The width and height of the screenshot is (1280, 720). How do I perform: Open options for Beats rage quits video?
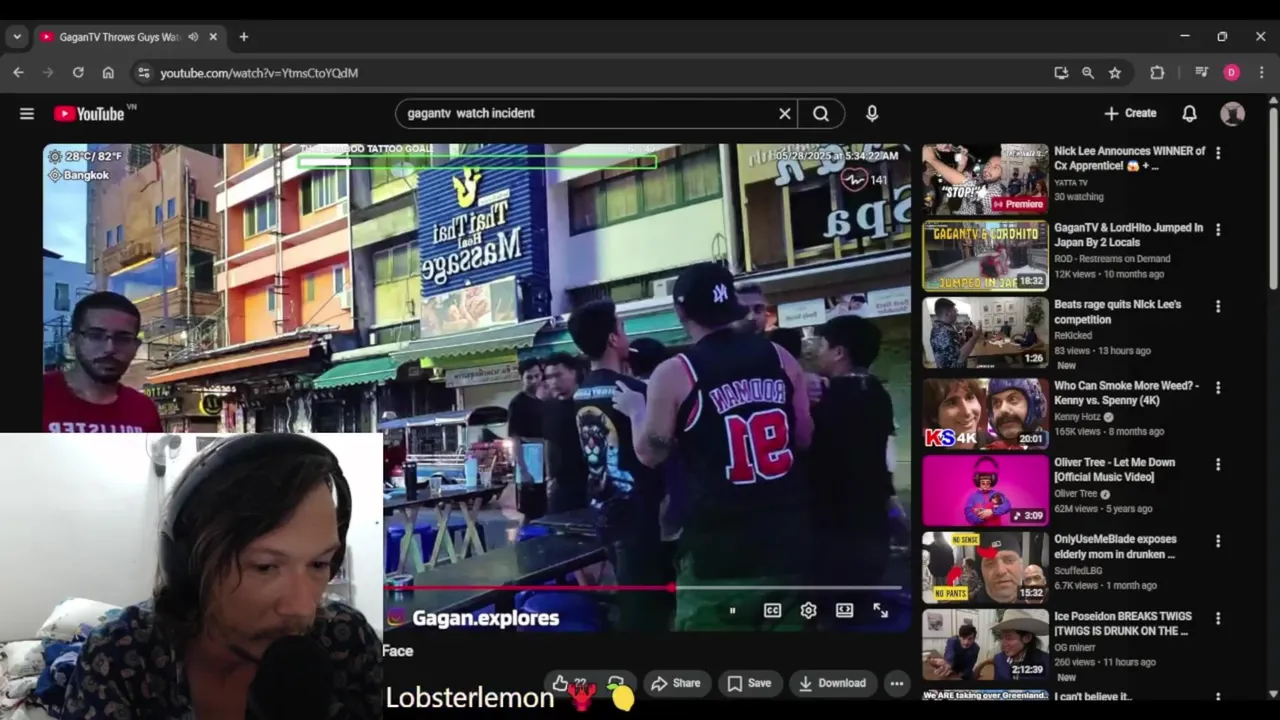coord(1218,306)
